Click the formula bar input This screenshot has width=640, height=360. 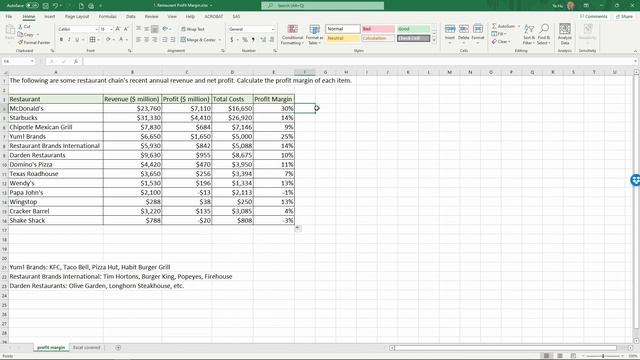(x=359, y=61)
